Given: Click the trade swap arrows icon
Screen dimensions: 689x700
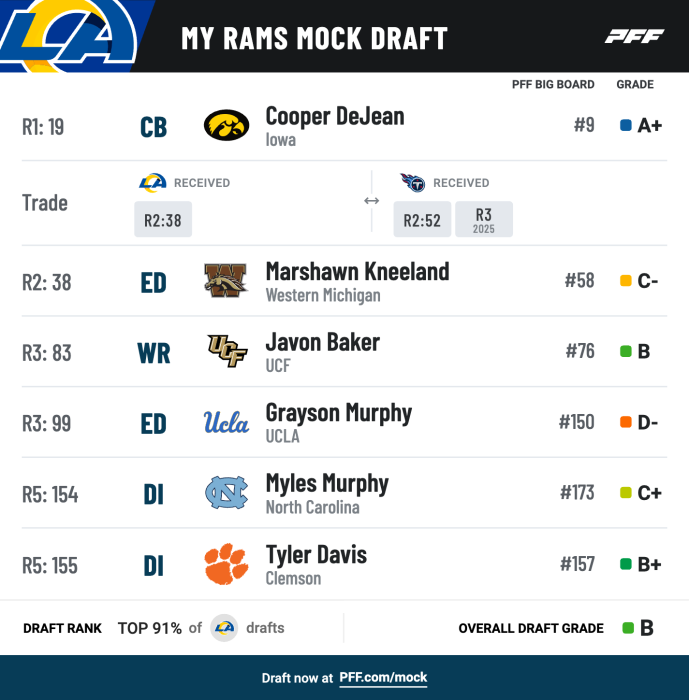Looking at the screenshot, I should [371, 201].
